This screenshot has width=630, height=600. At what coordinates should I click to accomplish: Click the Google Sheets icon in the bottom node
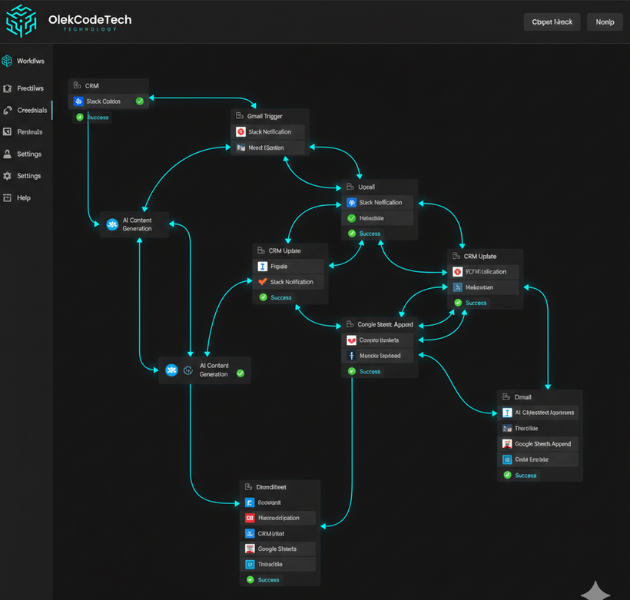[x=250, y=549]
